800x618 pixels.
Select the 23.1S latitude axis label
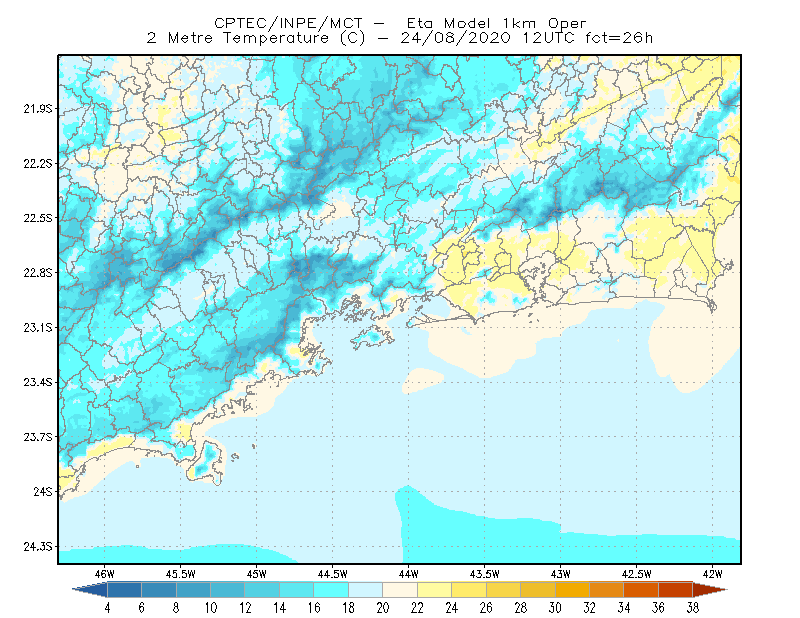37,327
